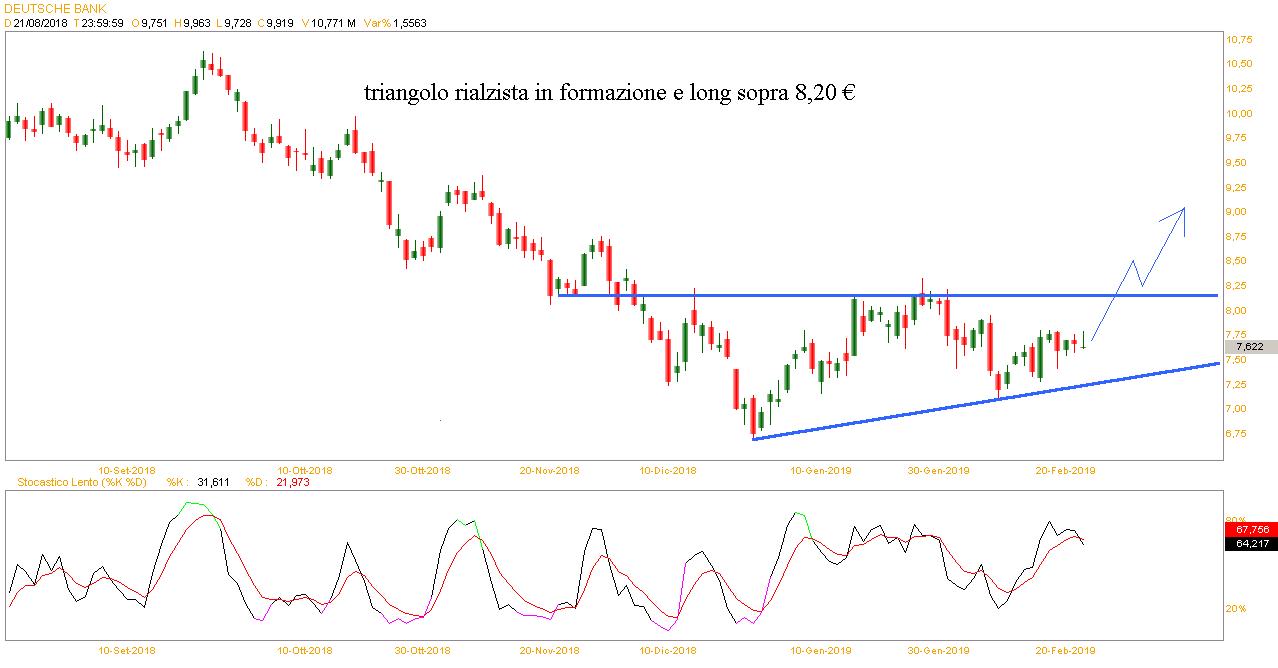1278x668 pixels.
Task: Click the 6,75 price axis label
Action: click(x=1238, y=434)
